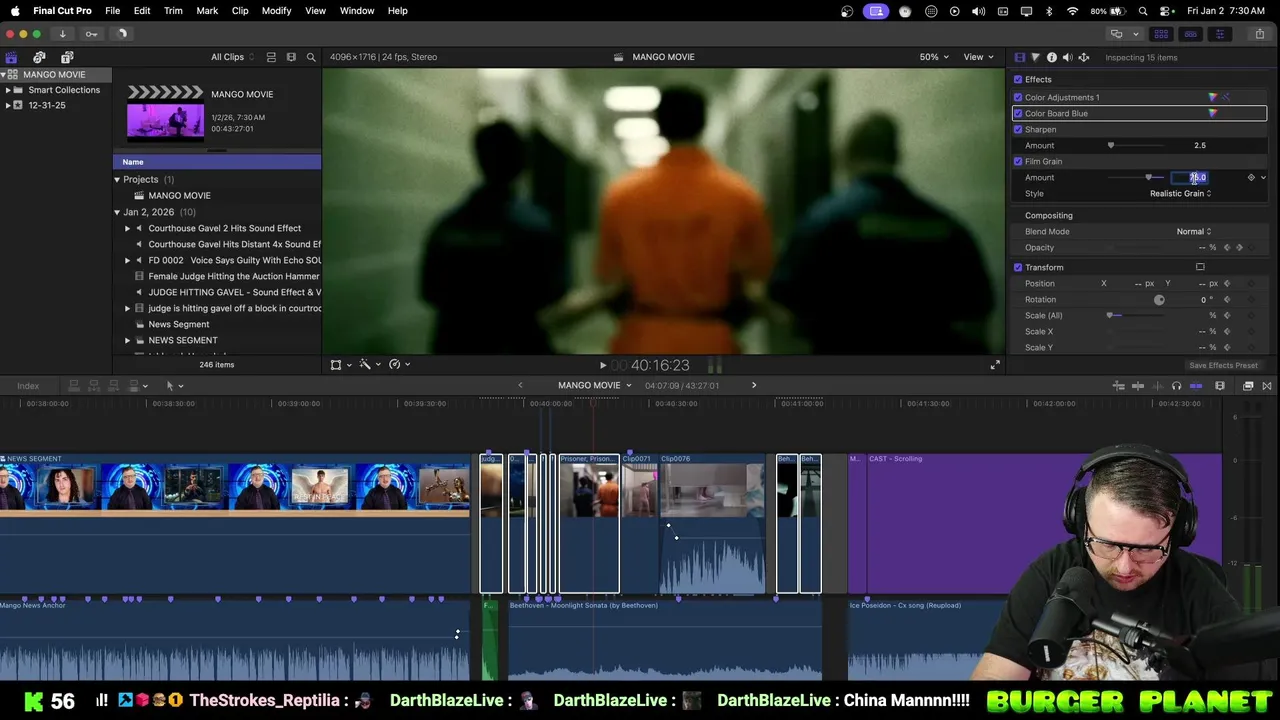Open the All Clips filter dropdown
Screen dimensions: 1280x720
click(x=231, y=57)
